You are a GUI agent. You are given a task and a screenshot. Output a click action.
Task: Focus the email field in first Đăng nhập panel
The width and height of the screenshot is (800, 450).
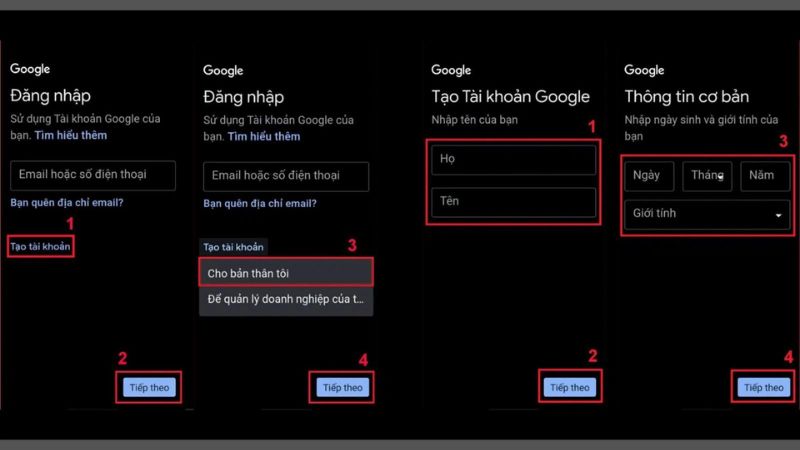pyautogui.click(x=93, y=175)
